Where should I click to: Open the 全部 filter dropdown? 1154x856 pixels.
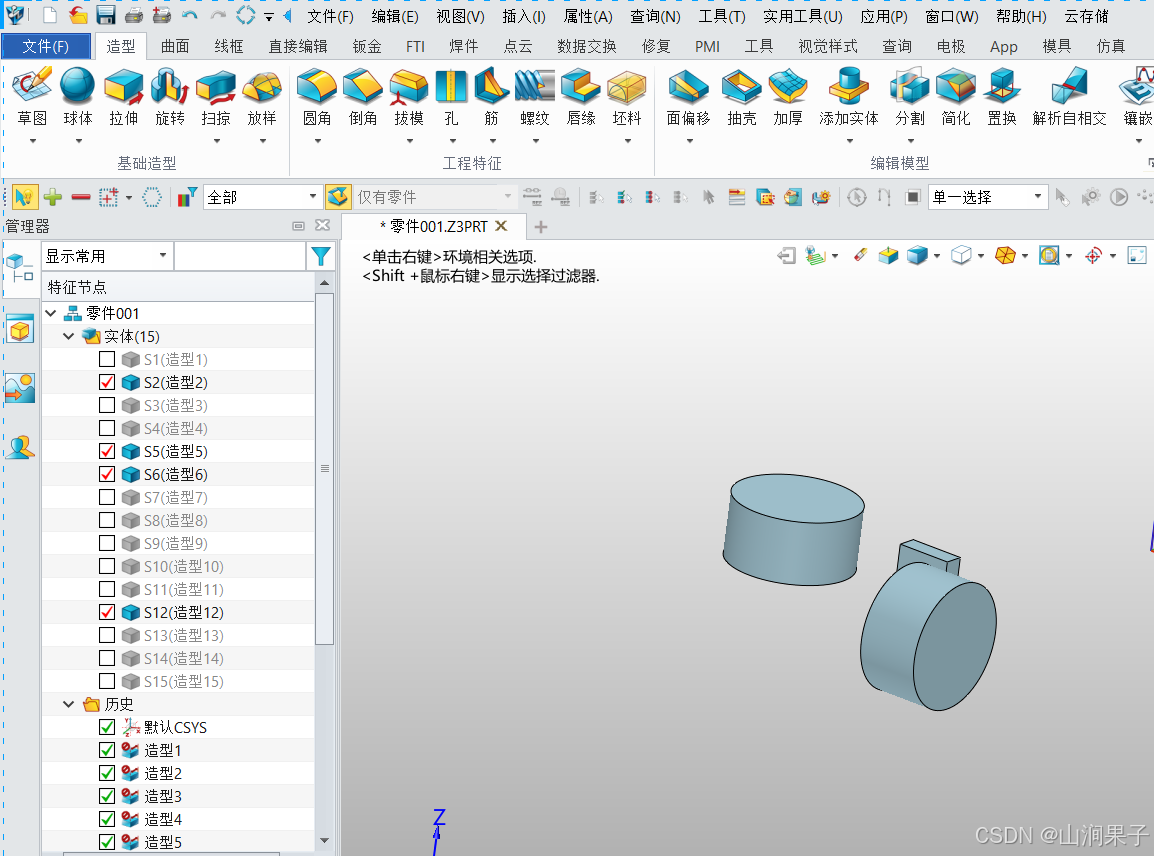[x=262, y=197]
